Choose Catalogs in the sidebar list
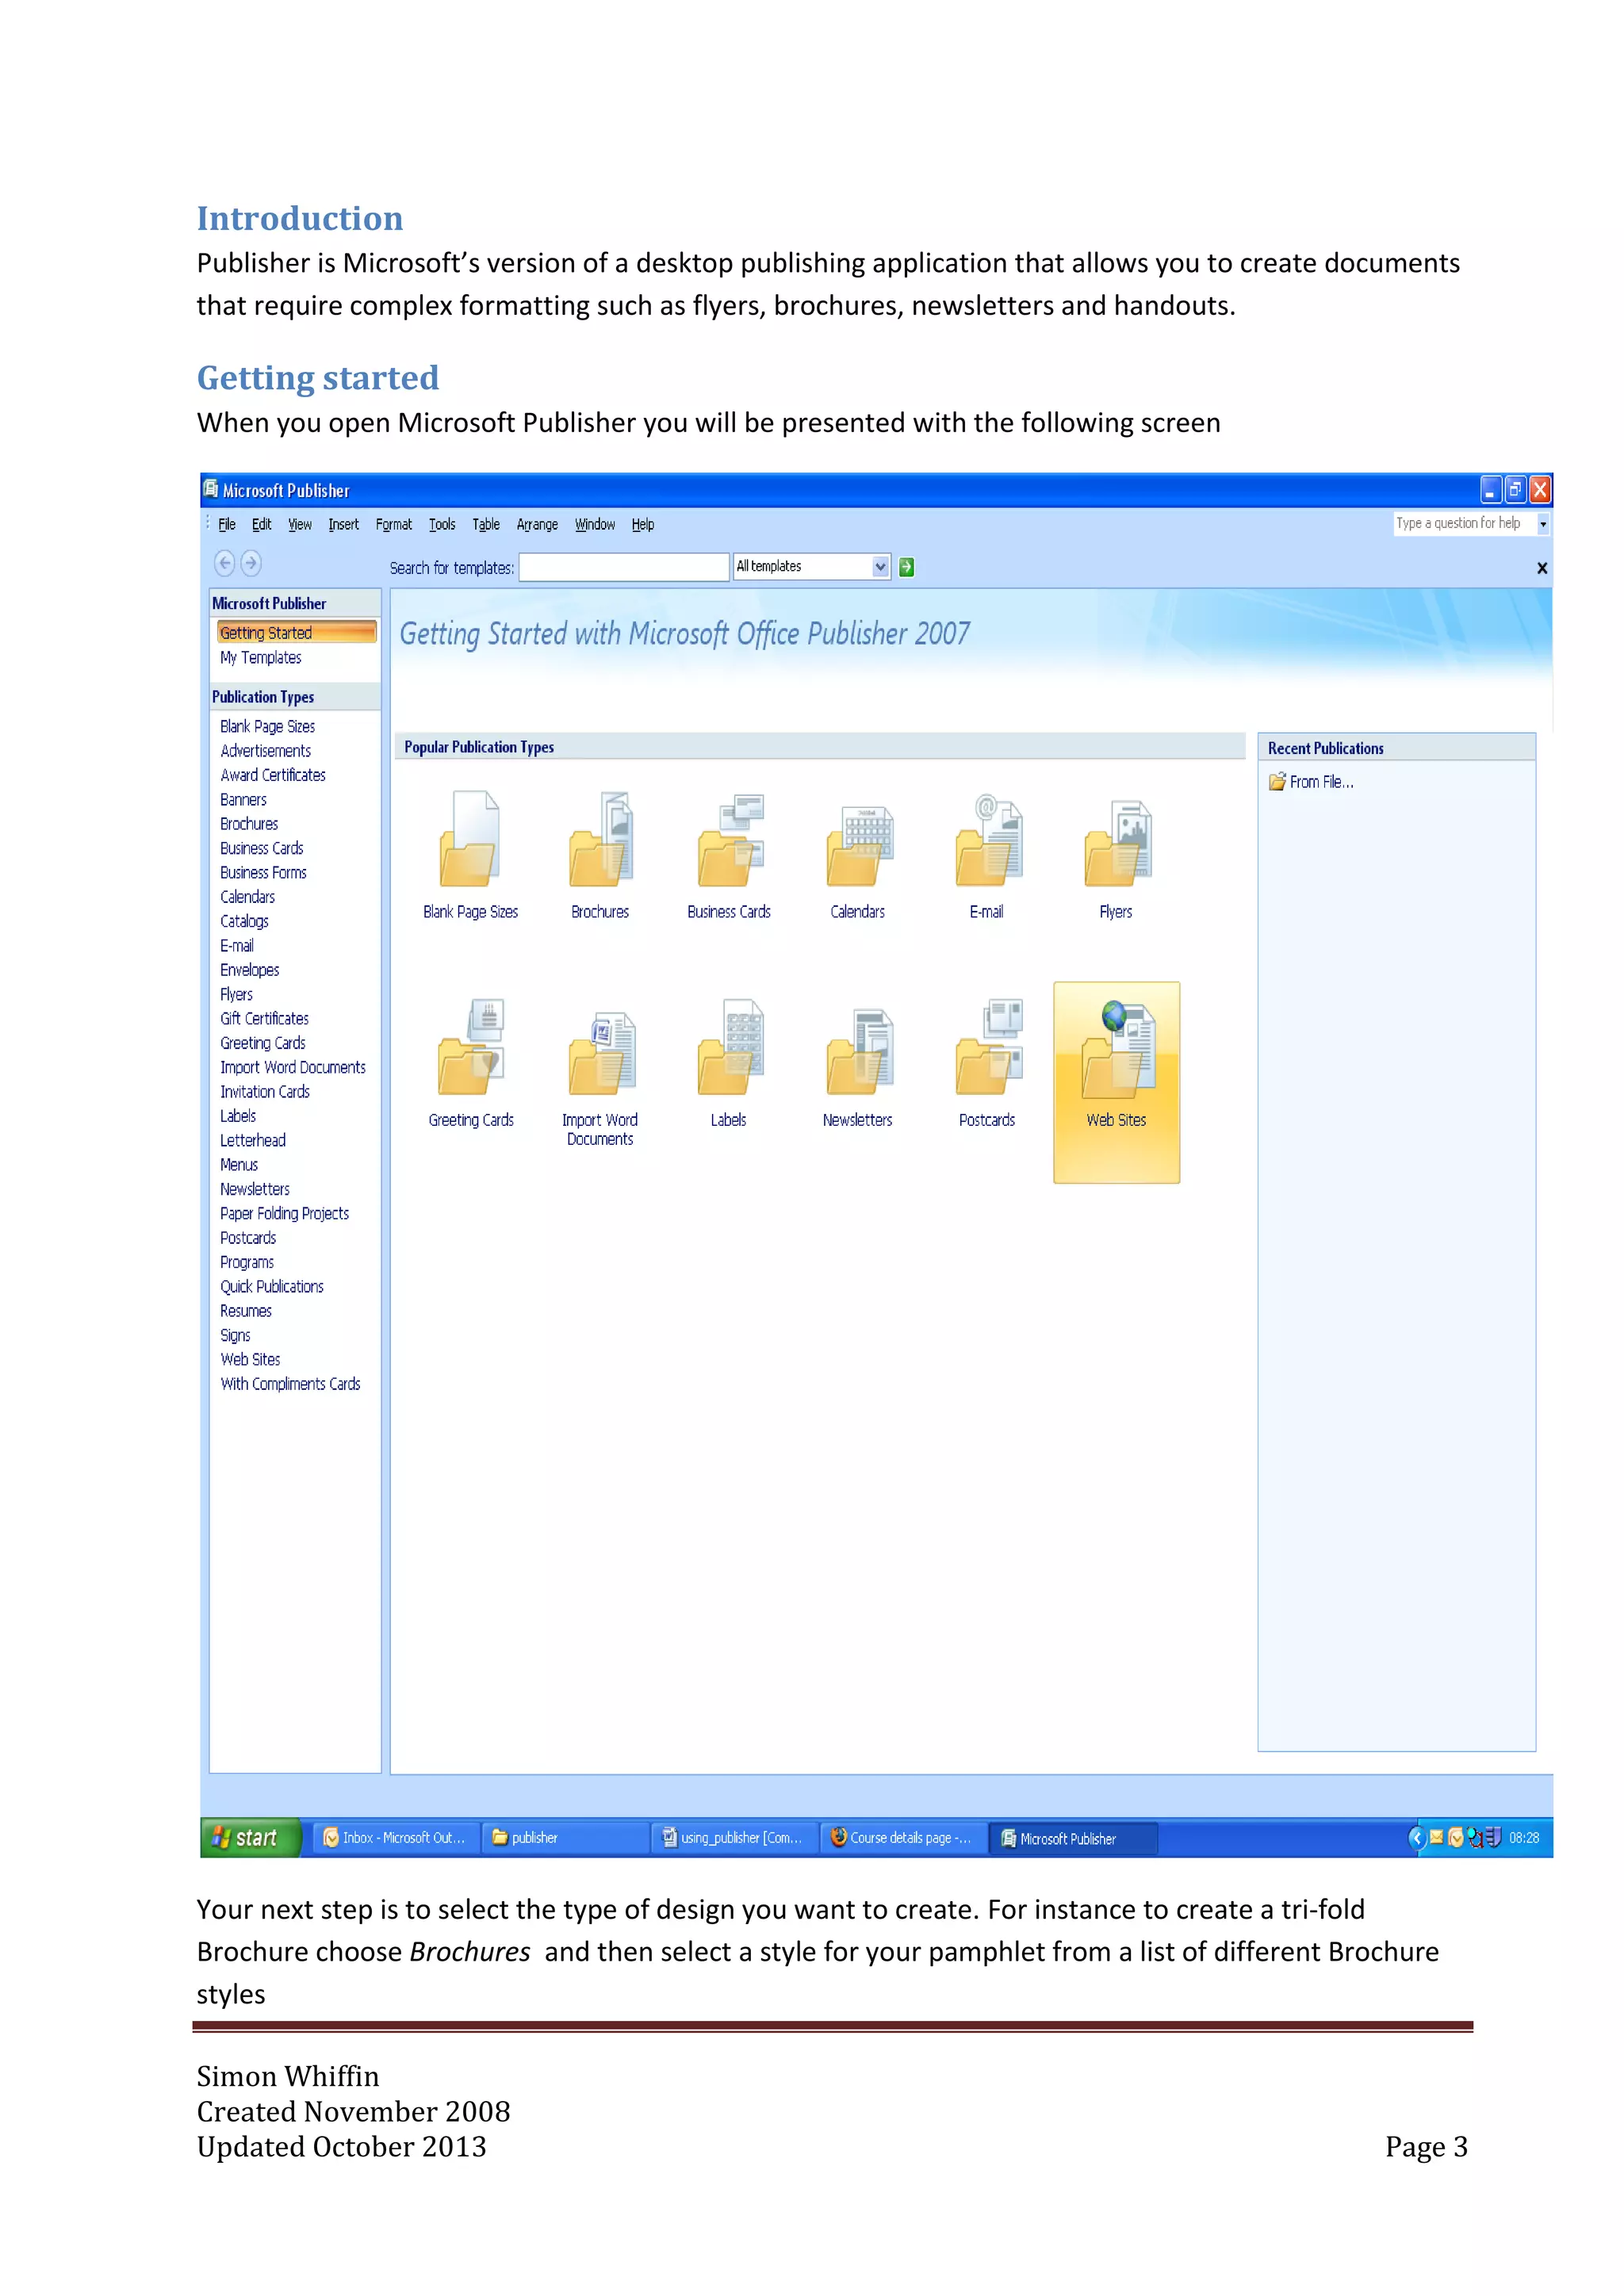This screenshot has height=2296, width=1624. click(244, 921)
